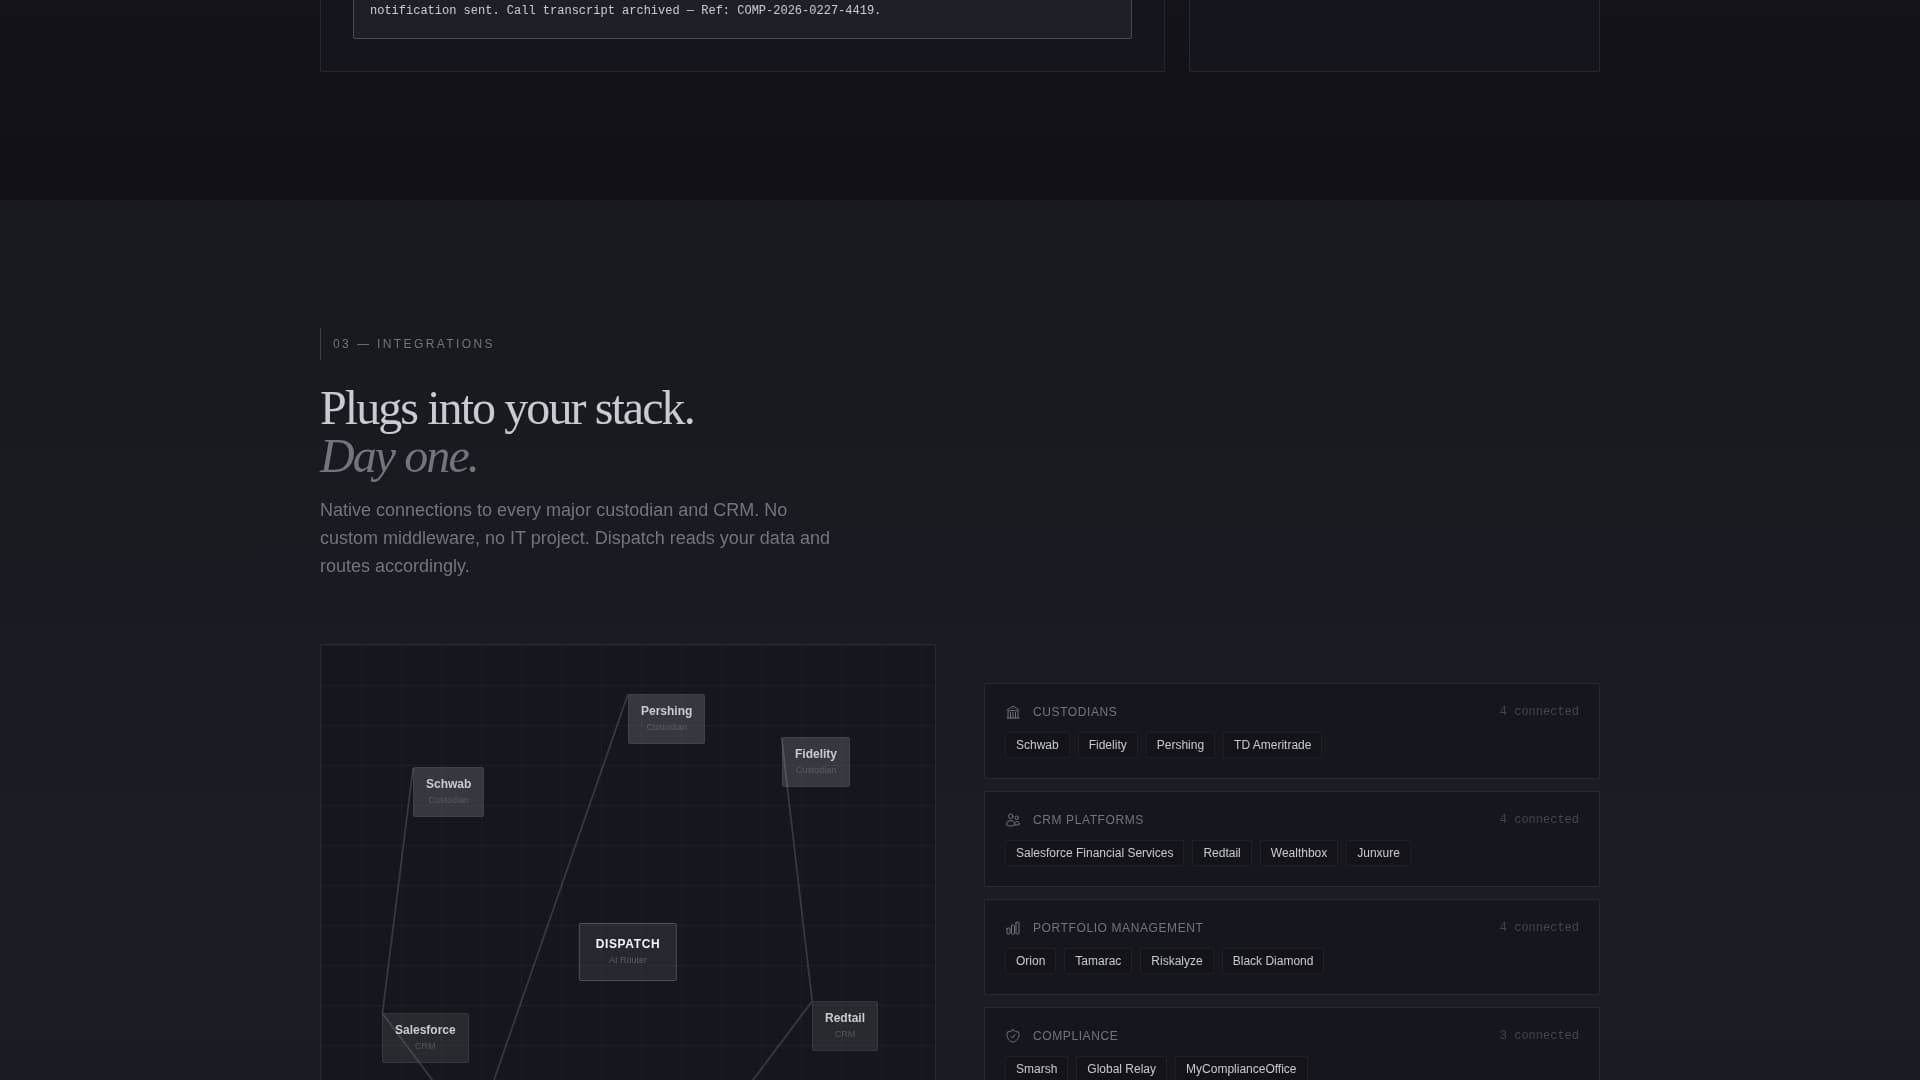Click the CRM Platforms people icon
This screenshot has height=1080, width=1920.
1013,820
